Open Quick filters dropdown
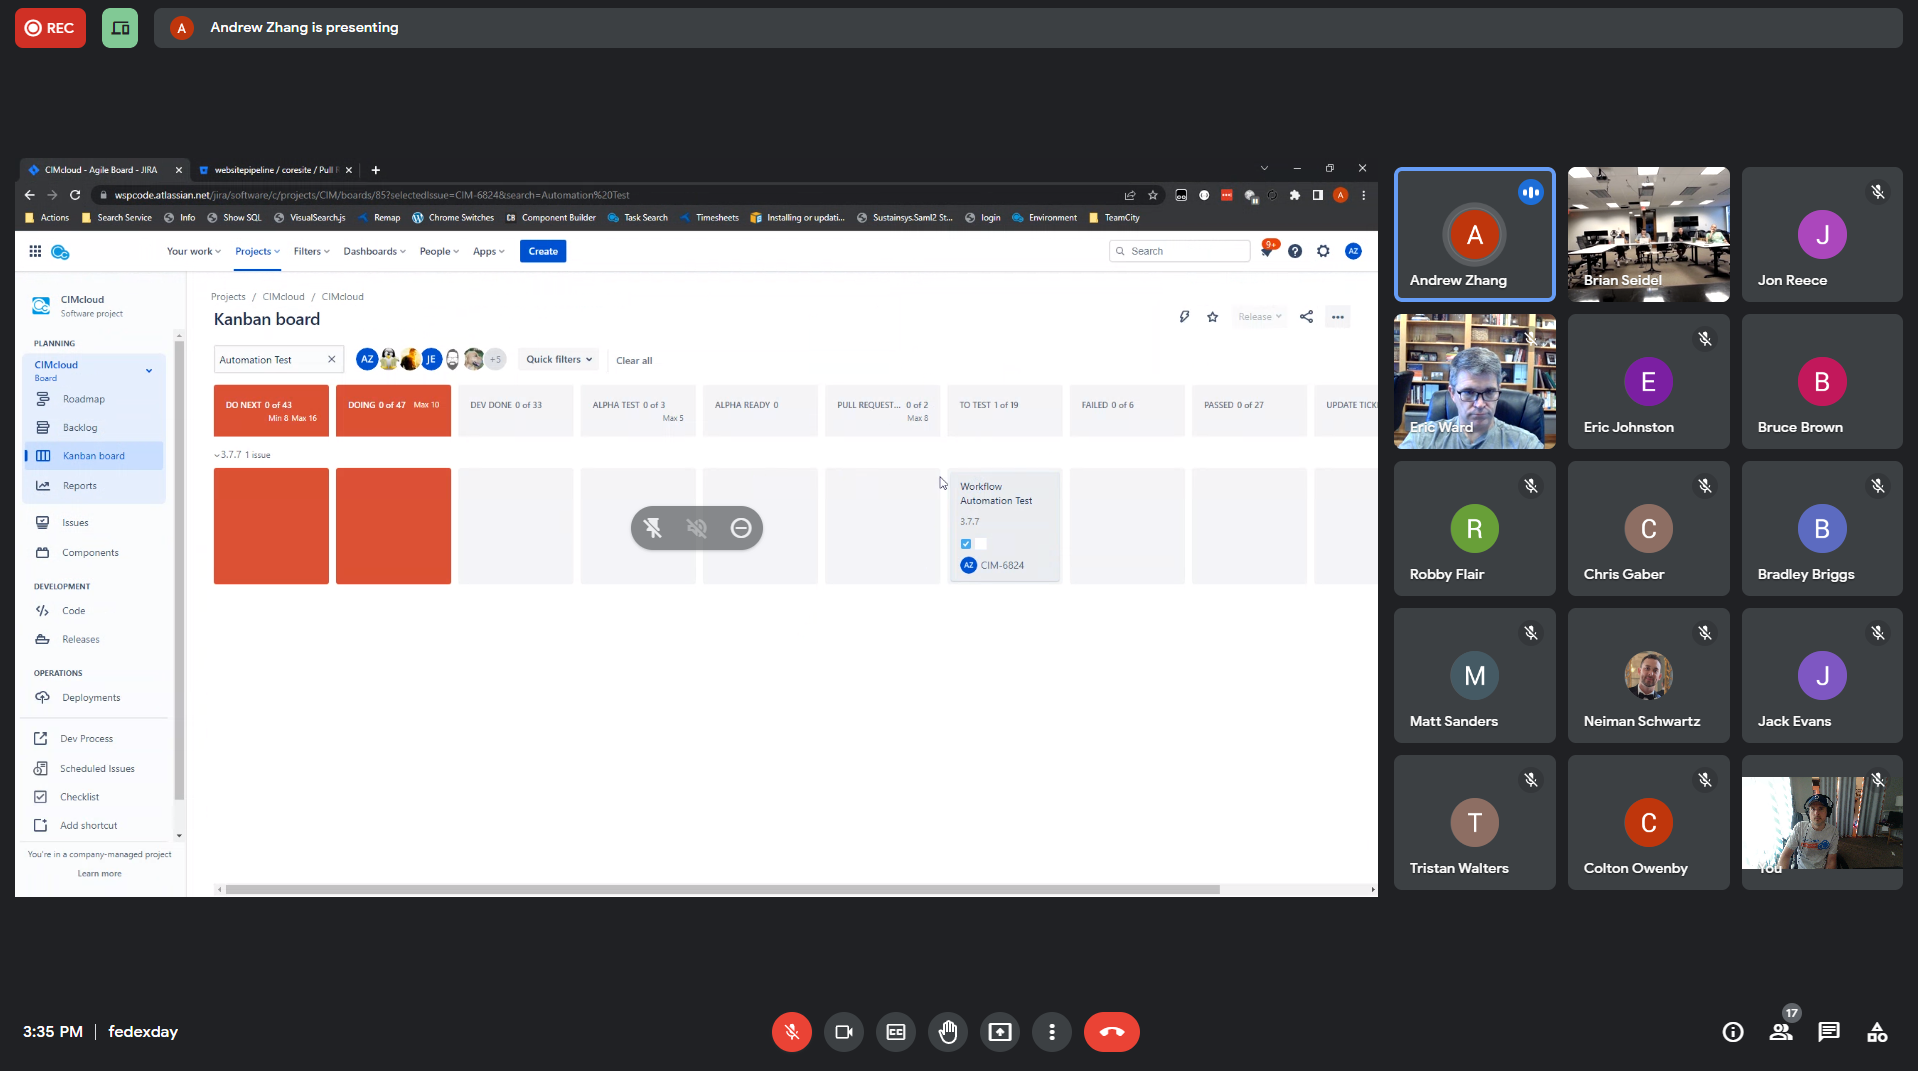This screenshot has height=1071, width=1918. [559, 360]
